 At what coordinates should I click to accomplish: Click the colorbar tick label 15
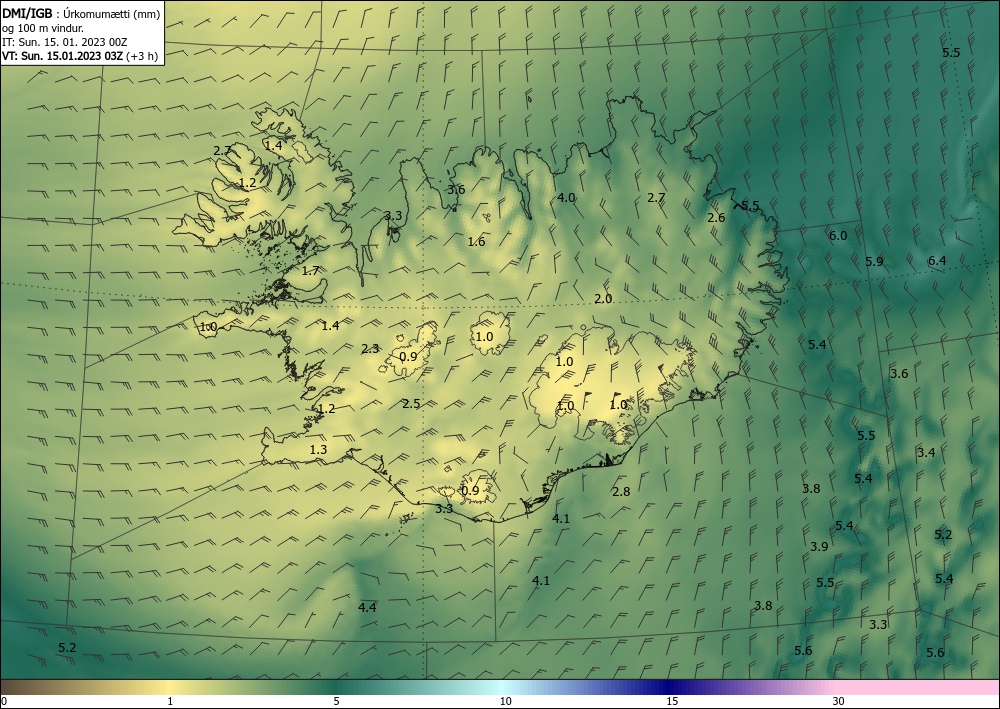tap(672, 701)
